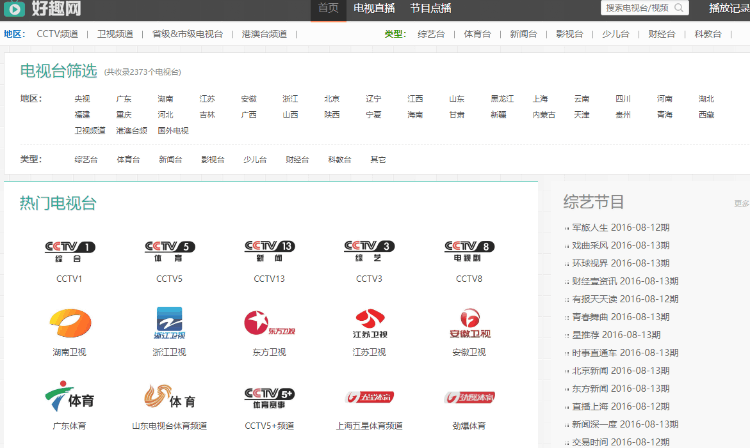Filter stations by region 内蒙古
750x448 pixels.
point(544,115)
